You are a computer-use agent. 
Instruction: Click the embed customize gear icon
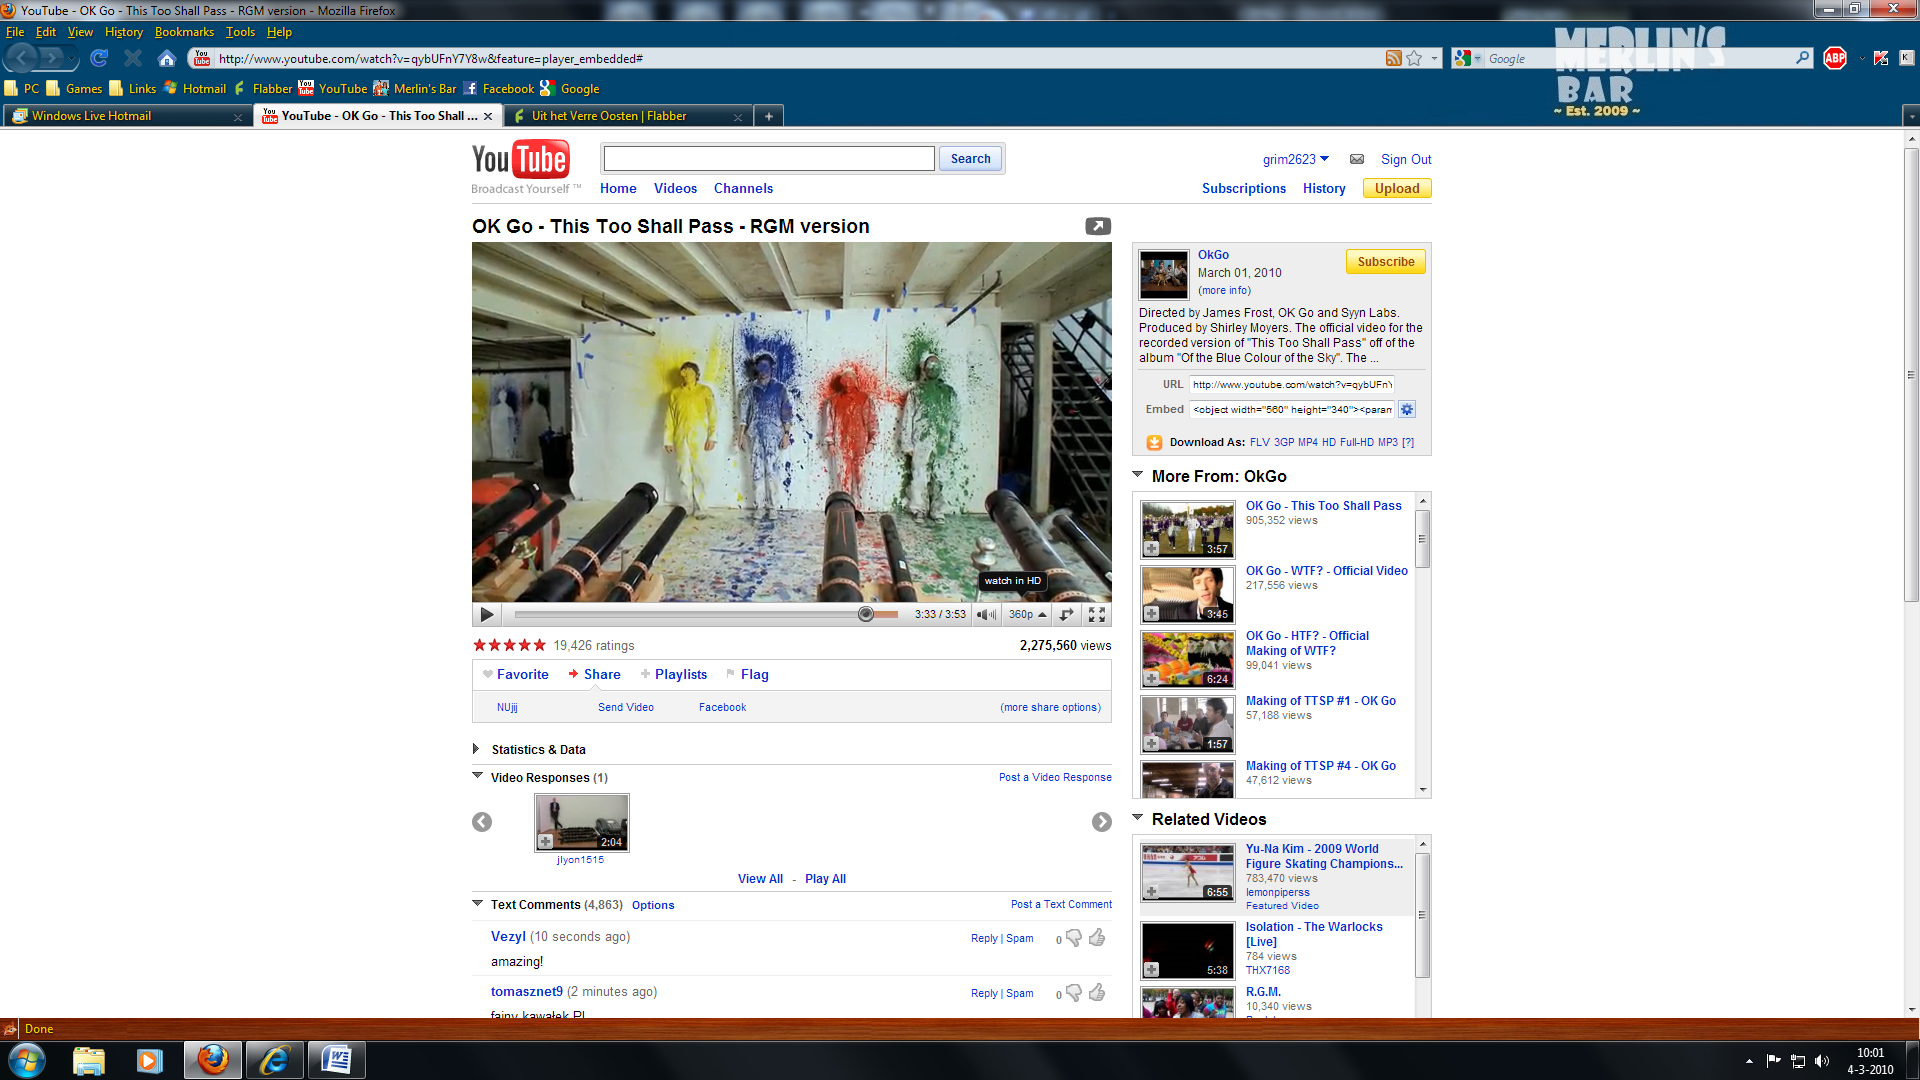tap(1406, 409)
